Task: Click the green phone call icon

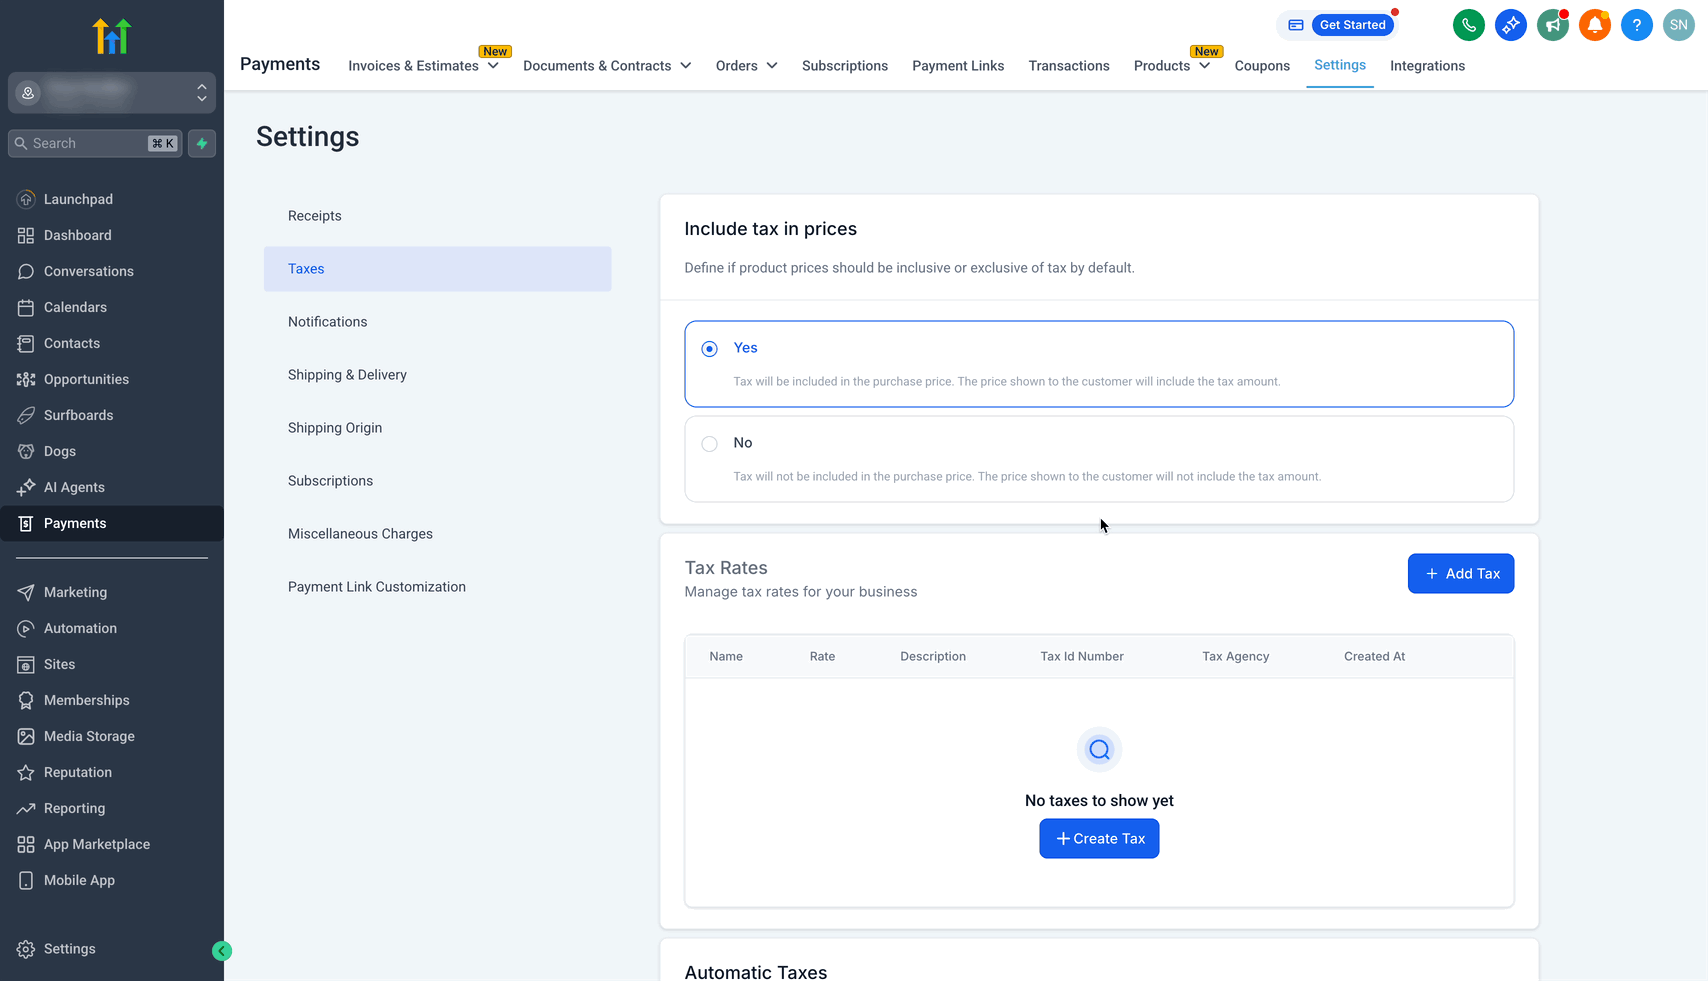Action: (x=1468, y=25)
